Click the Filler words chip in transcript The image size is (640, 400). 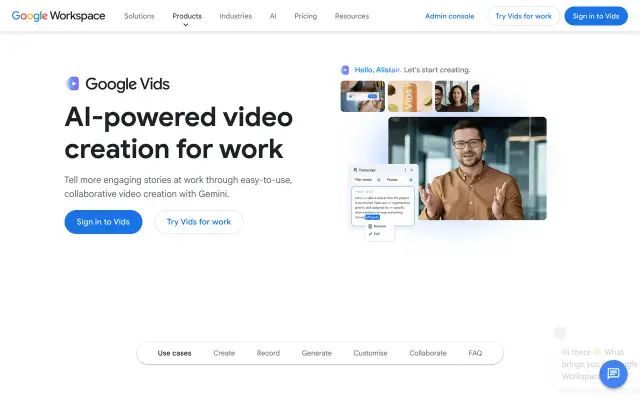point(367,180)
